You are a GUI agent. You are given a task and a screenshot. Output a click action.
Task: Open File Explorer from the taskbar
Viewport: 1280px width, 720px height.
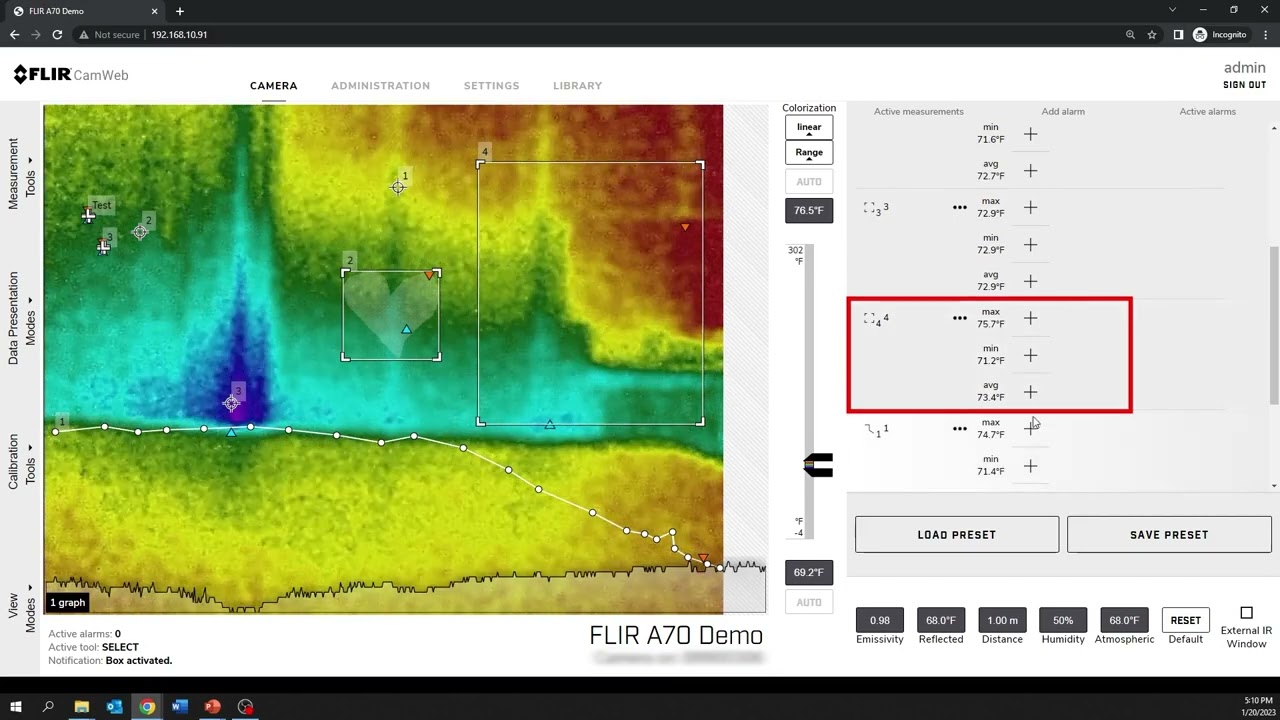[x=81, y=707]
